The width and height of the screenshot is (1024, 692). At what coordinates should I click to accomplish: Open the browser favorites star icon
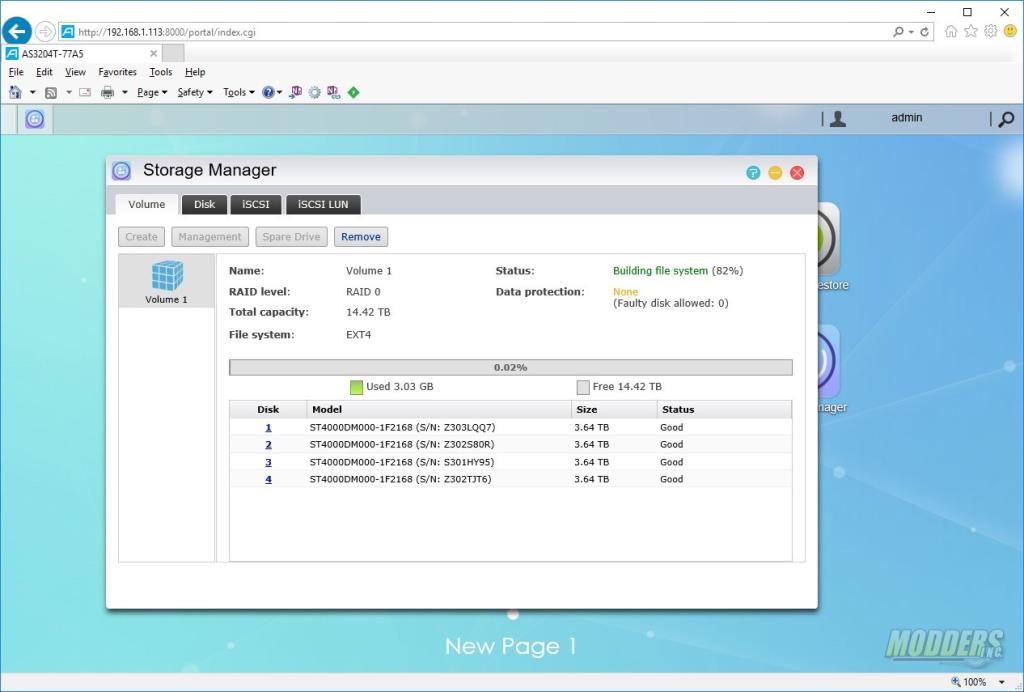[x=970, y=31]
